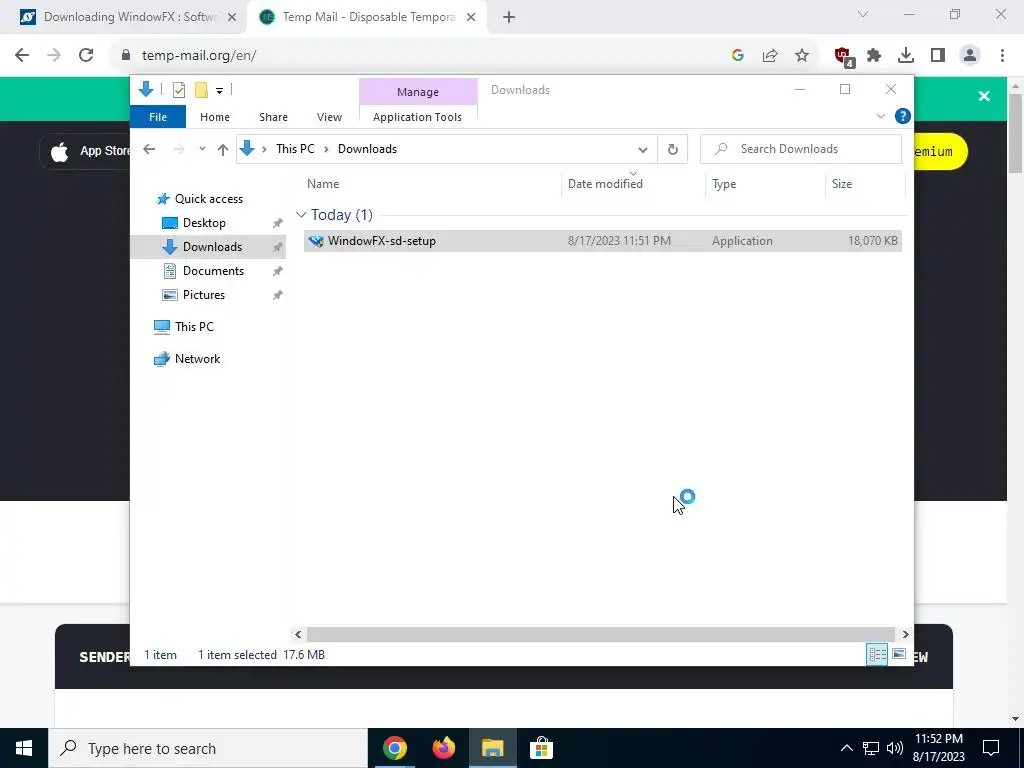The width and height of the screenshot is (1024, 768).
Task: Switch to Large icons view
Action: point(899,654)
